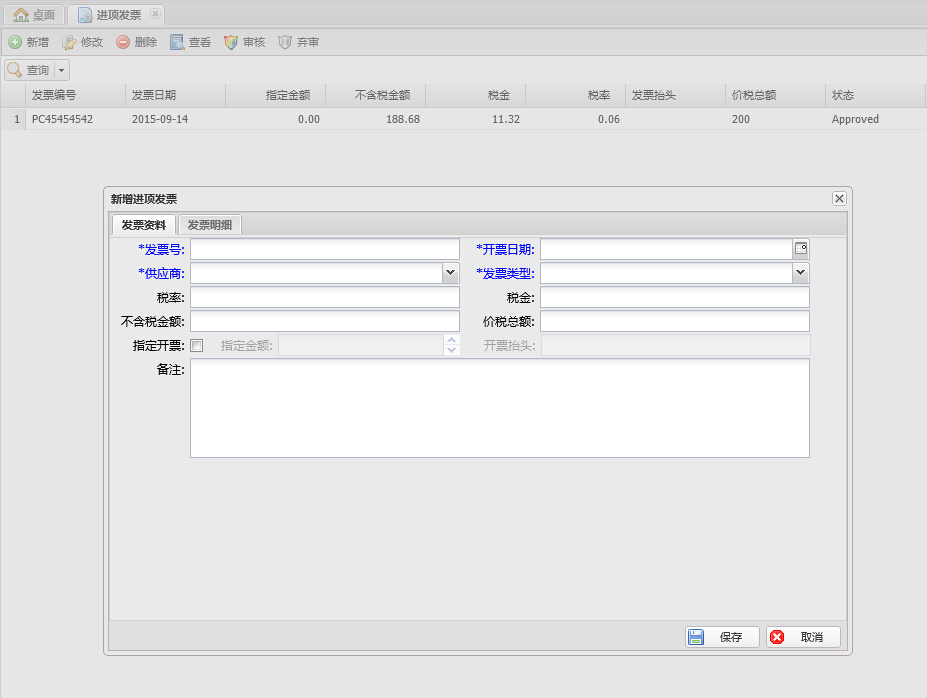Expand the 供应商 dropdown list
927x698 pixels.
pyautogui.click(x=450, y=273)
